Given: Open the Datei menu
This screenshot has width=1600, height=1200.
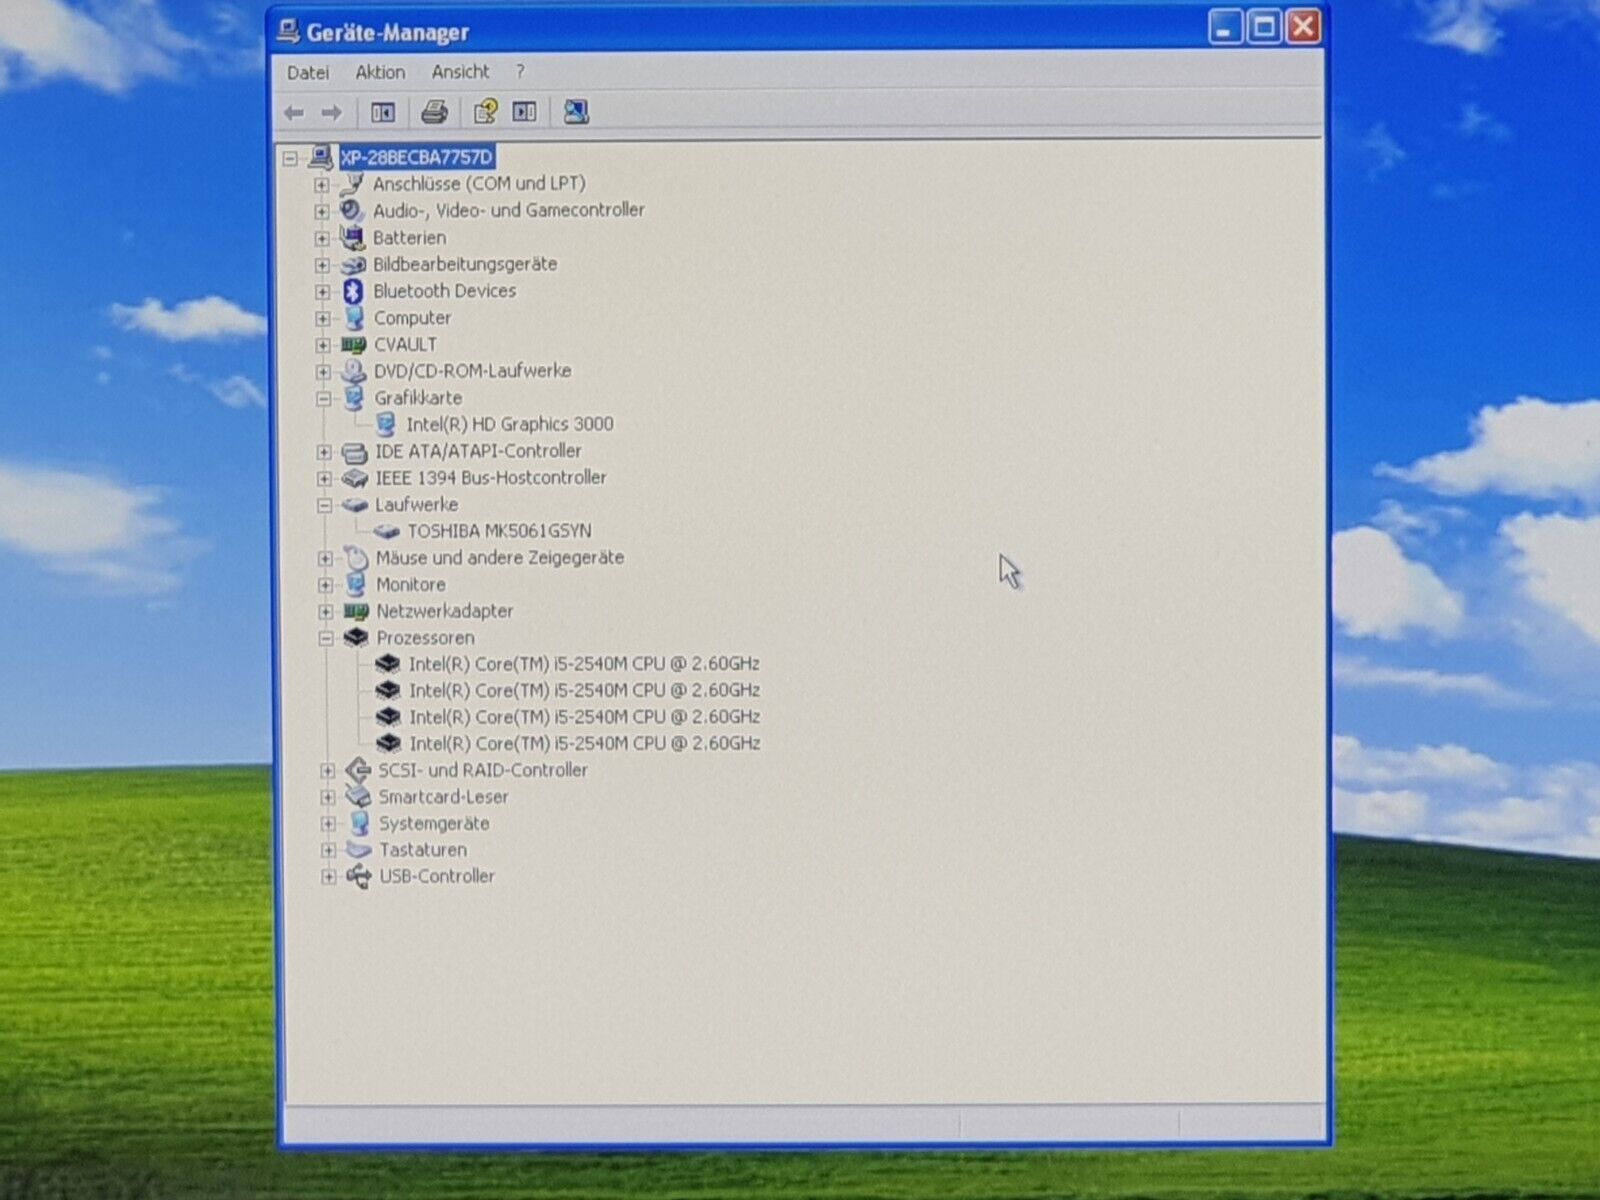Looking at the screenshot, I should pos(307,72).
